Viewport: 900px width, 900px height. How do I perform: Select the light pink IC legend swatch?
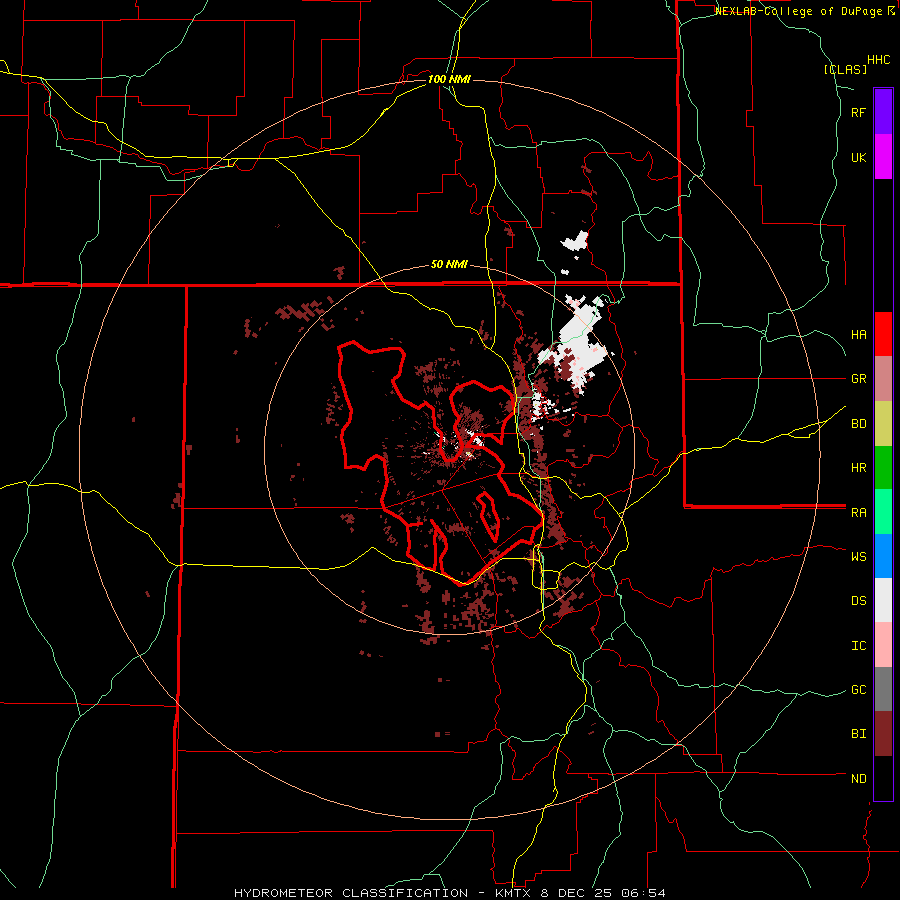pyautogui.click(x=883, y=645)
